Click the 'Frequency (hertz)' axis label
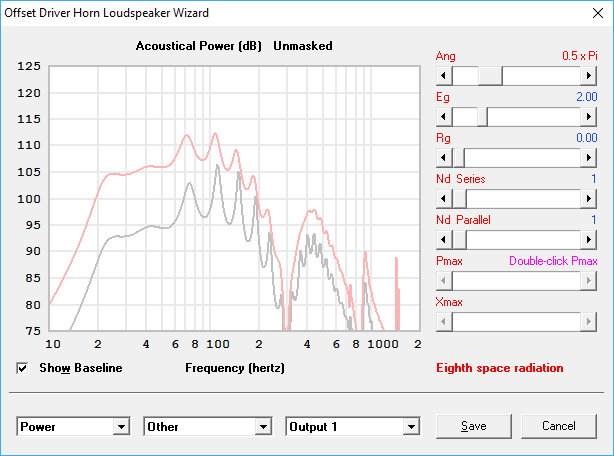 (x=235, y=368)
